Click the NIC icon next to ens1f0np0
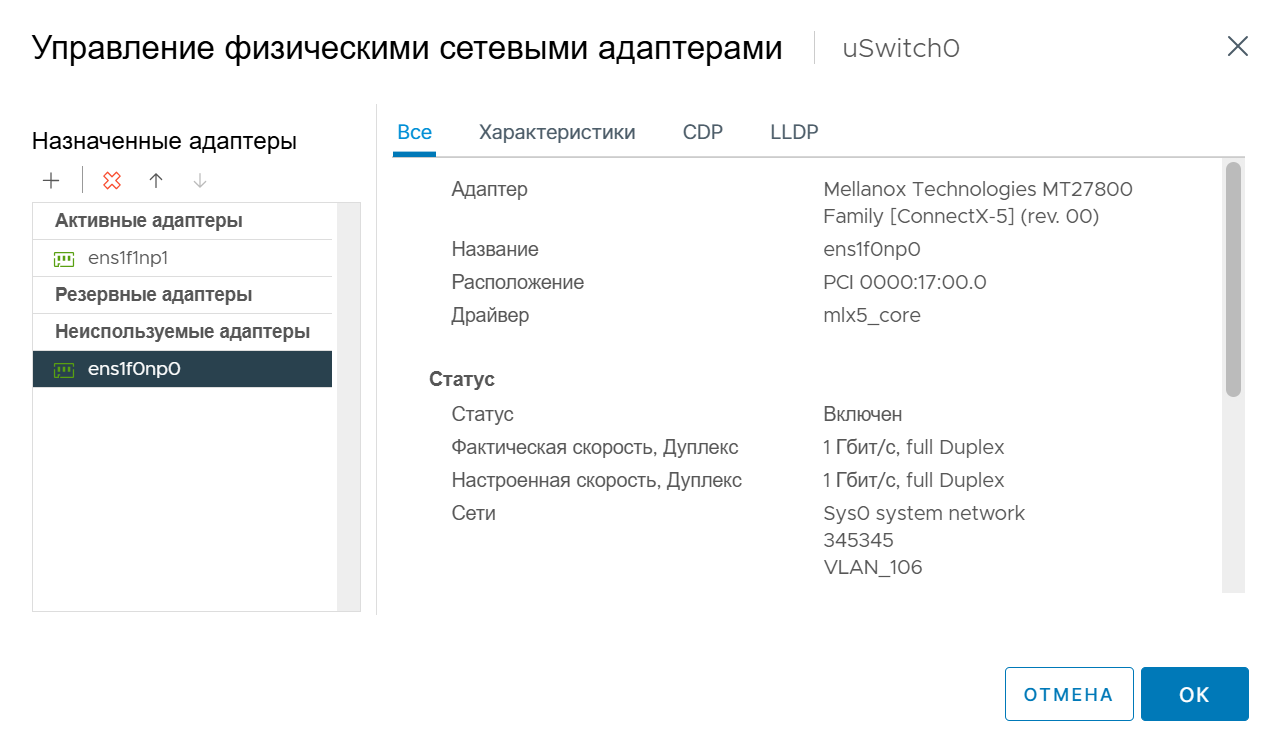The image size is (1277, 741). [64, 370]
